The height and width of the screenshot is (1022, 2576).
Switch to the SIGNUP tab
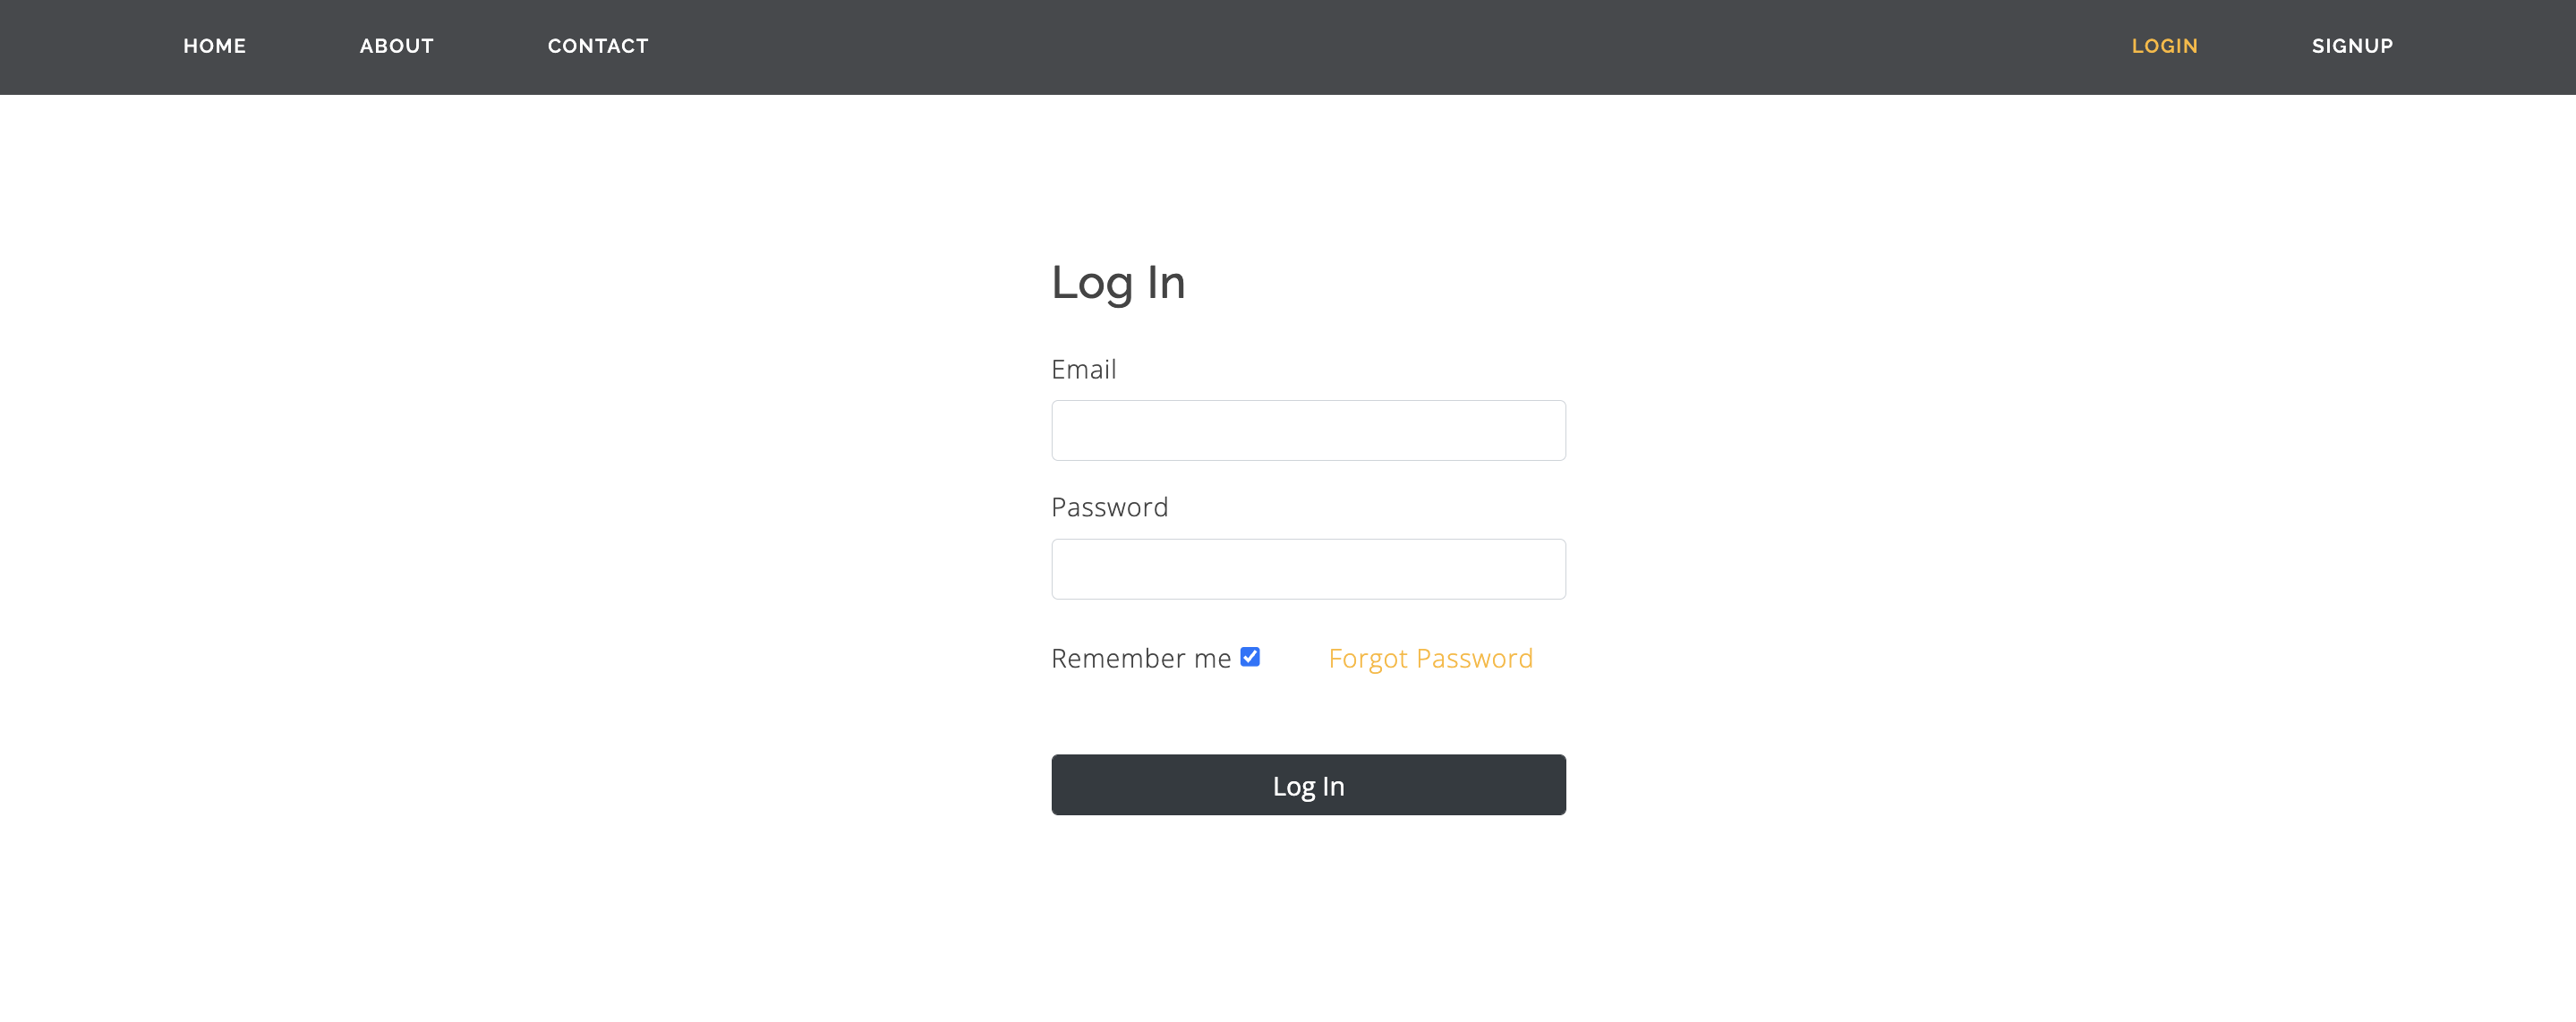(2352, 46)
